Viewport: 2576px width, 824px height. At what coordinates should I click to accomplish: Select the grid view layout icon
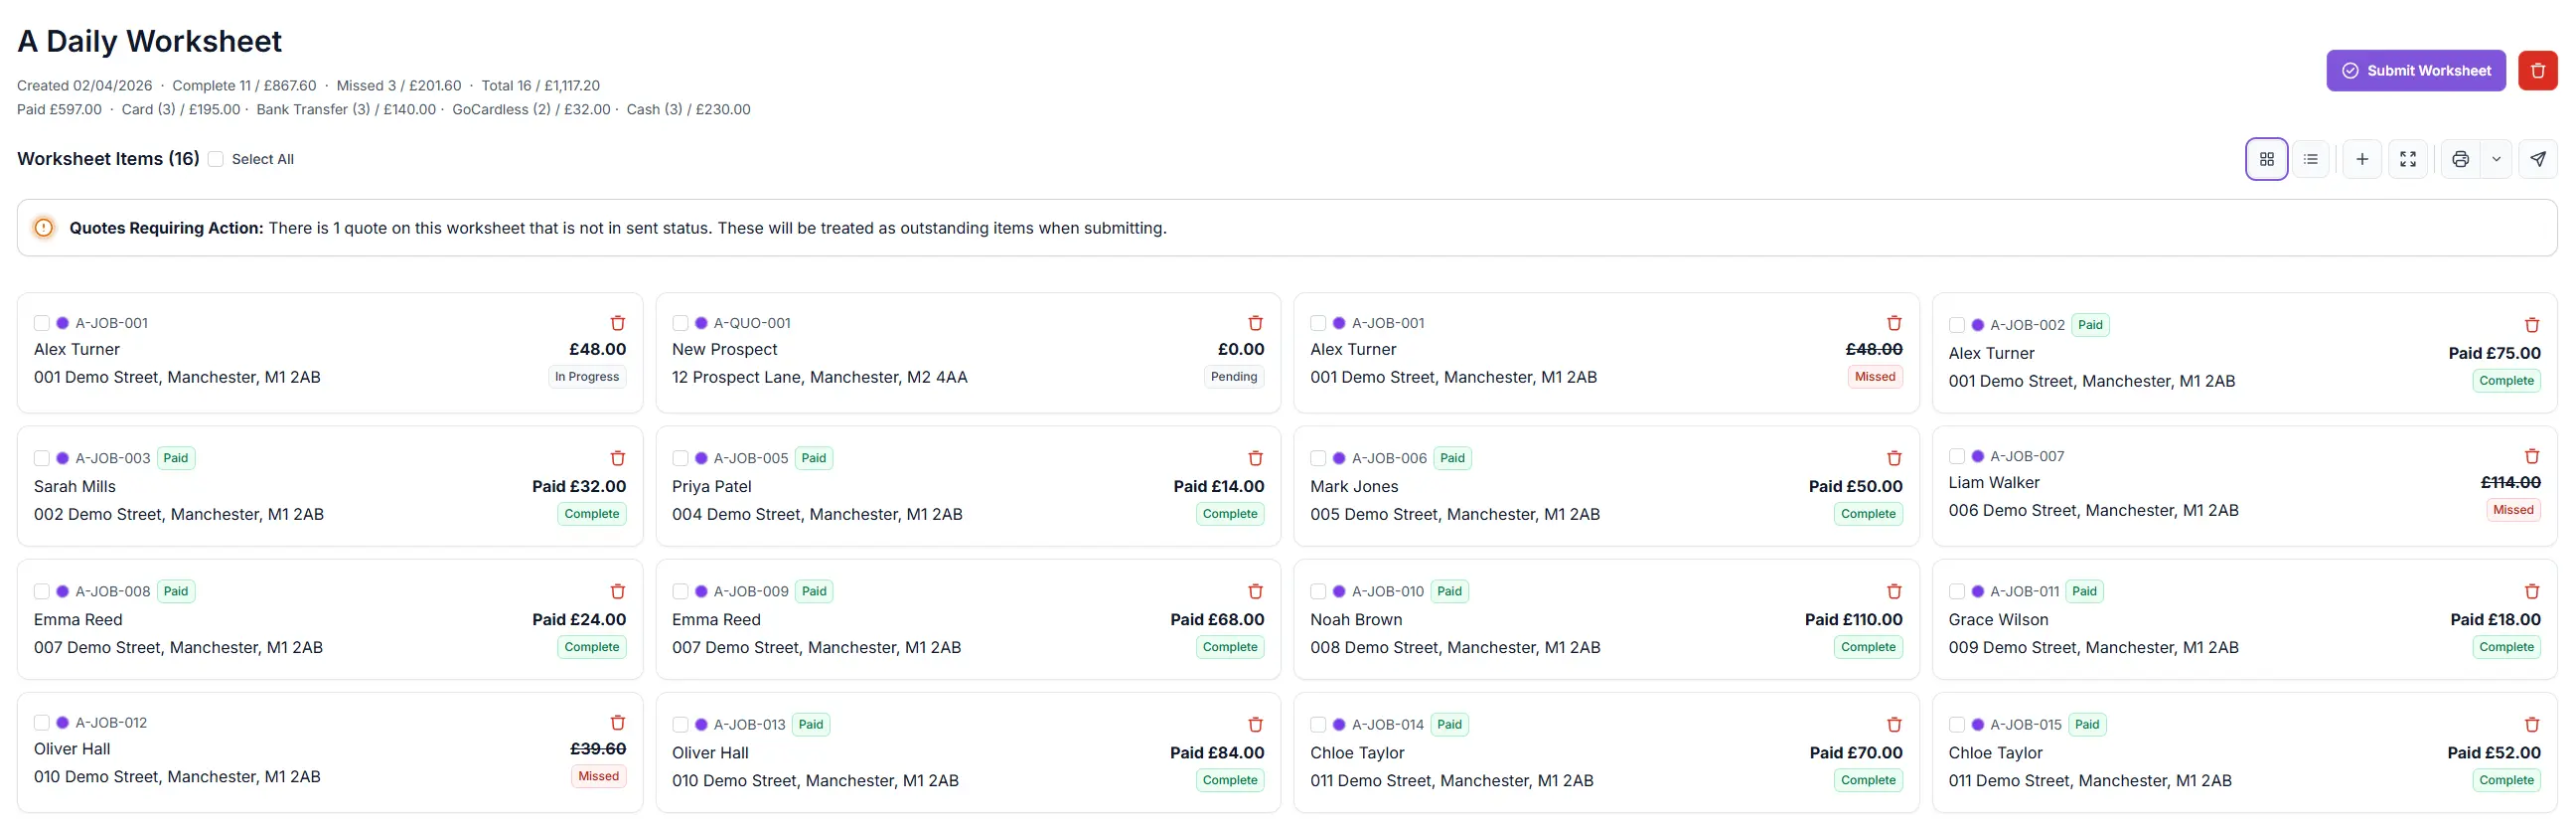(x=2265, y=158)
